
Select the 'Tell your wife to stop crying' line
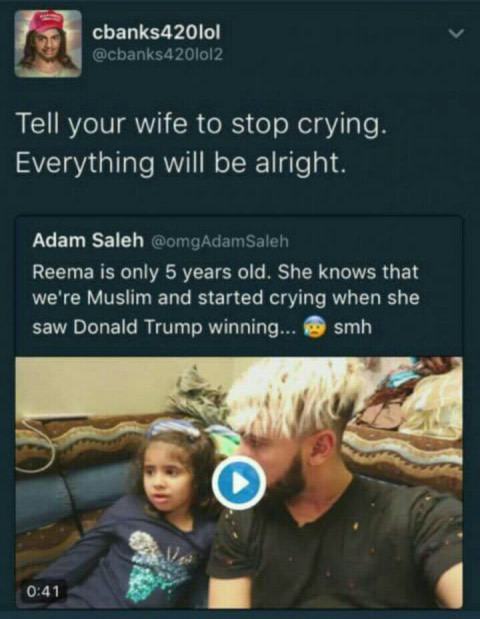[199, 126]
